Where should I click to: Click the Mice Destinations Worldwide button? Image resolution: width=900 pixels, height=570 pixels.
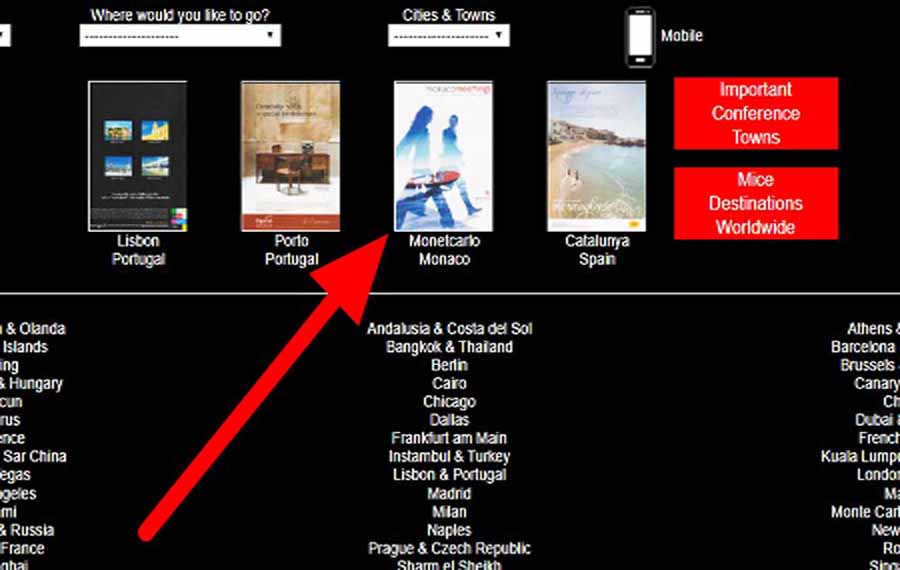(756, 203)
